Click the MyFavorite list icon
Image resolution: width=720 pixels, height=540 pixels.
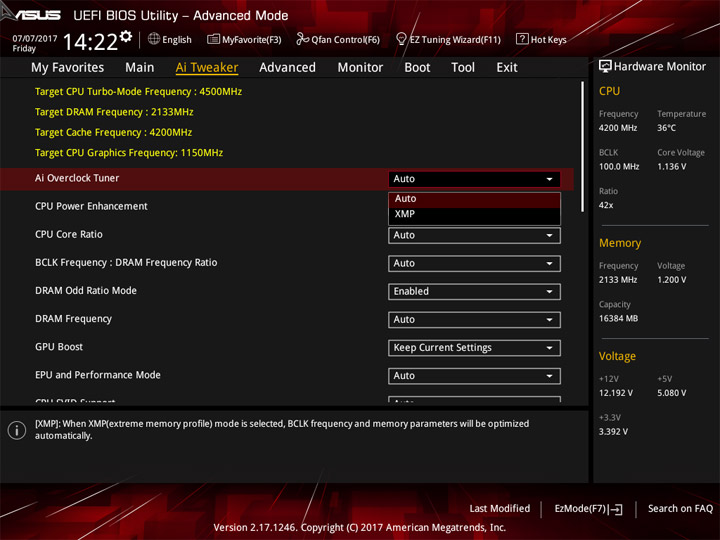(213, 39)
